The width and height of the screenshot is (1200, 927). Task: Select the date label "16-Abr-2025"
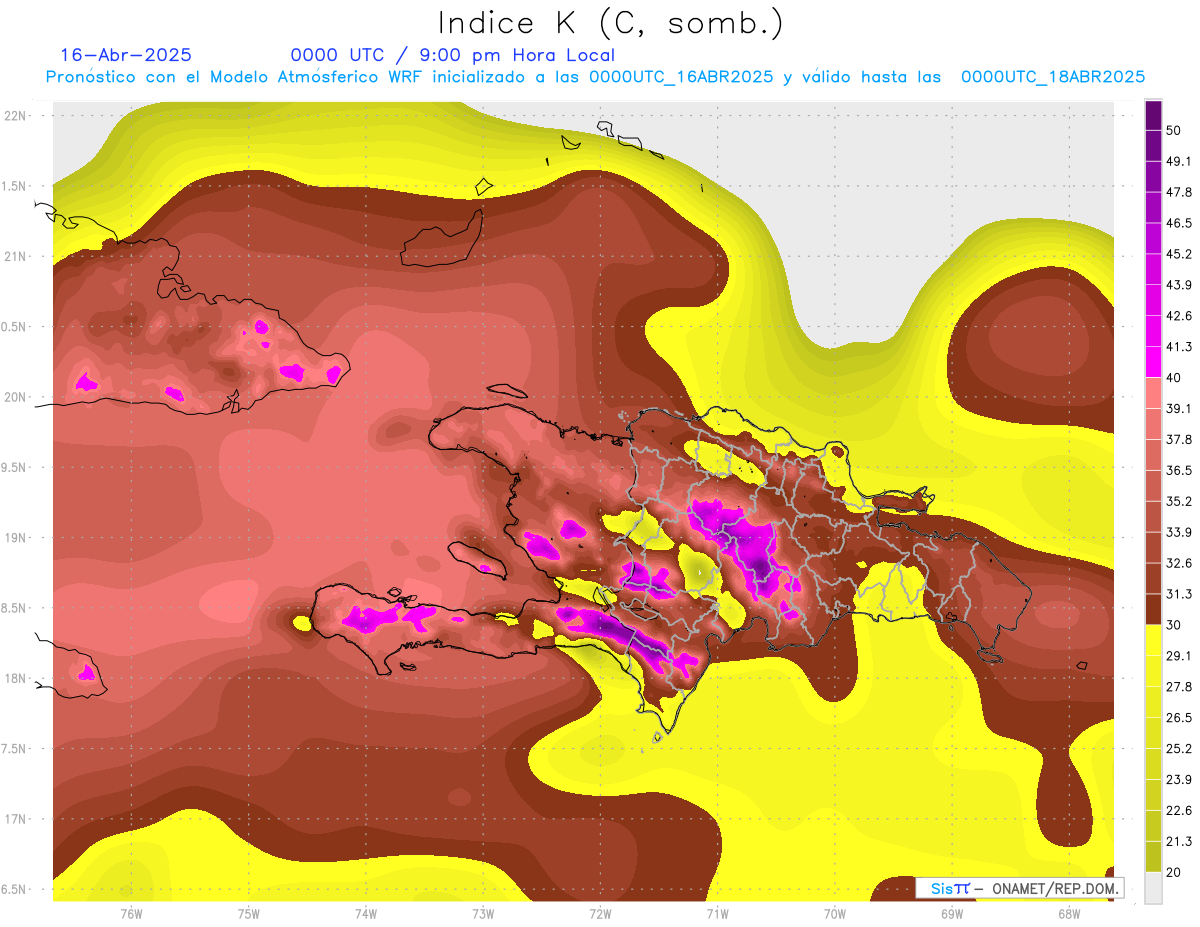[126, 55]
